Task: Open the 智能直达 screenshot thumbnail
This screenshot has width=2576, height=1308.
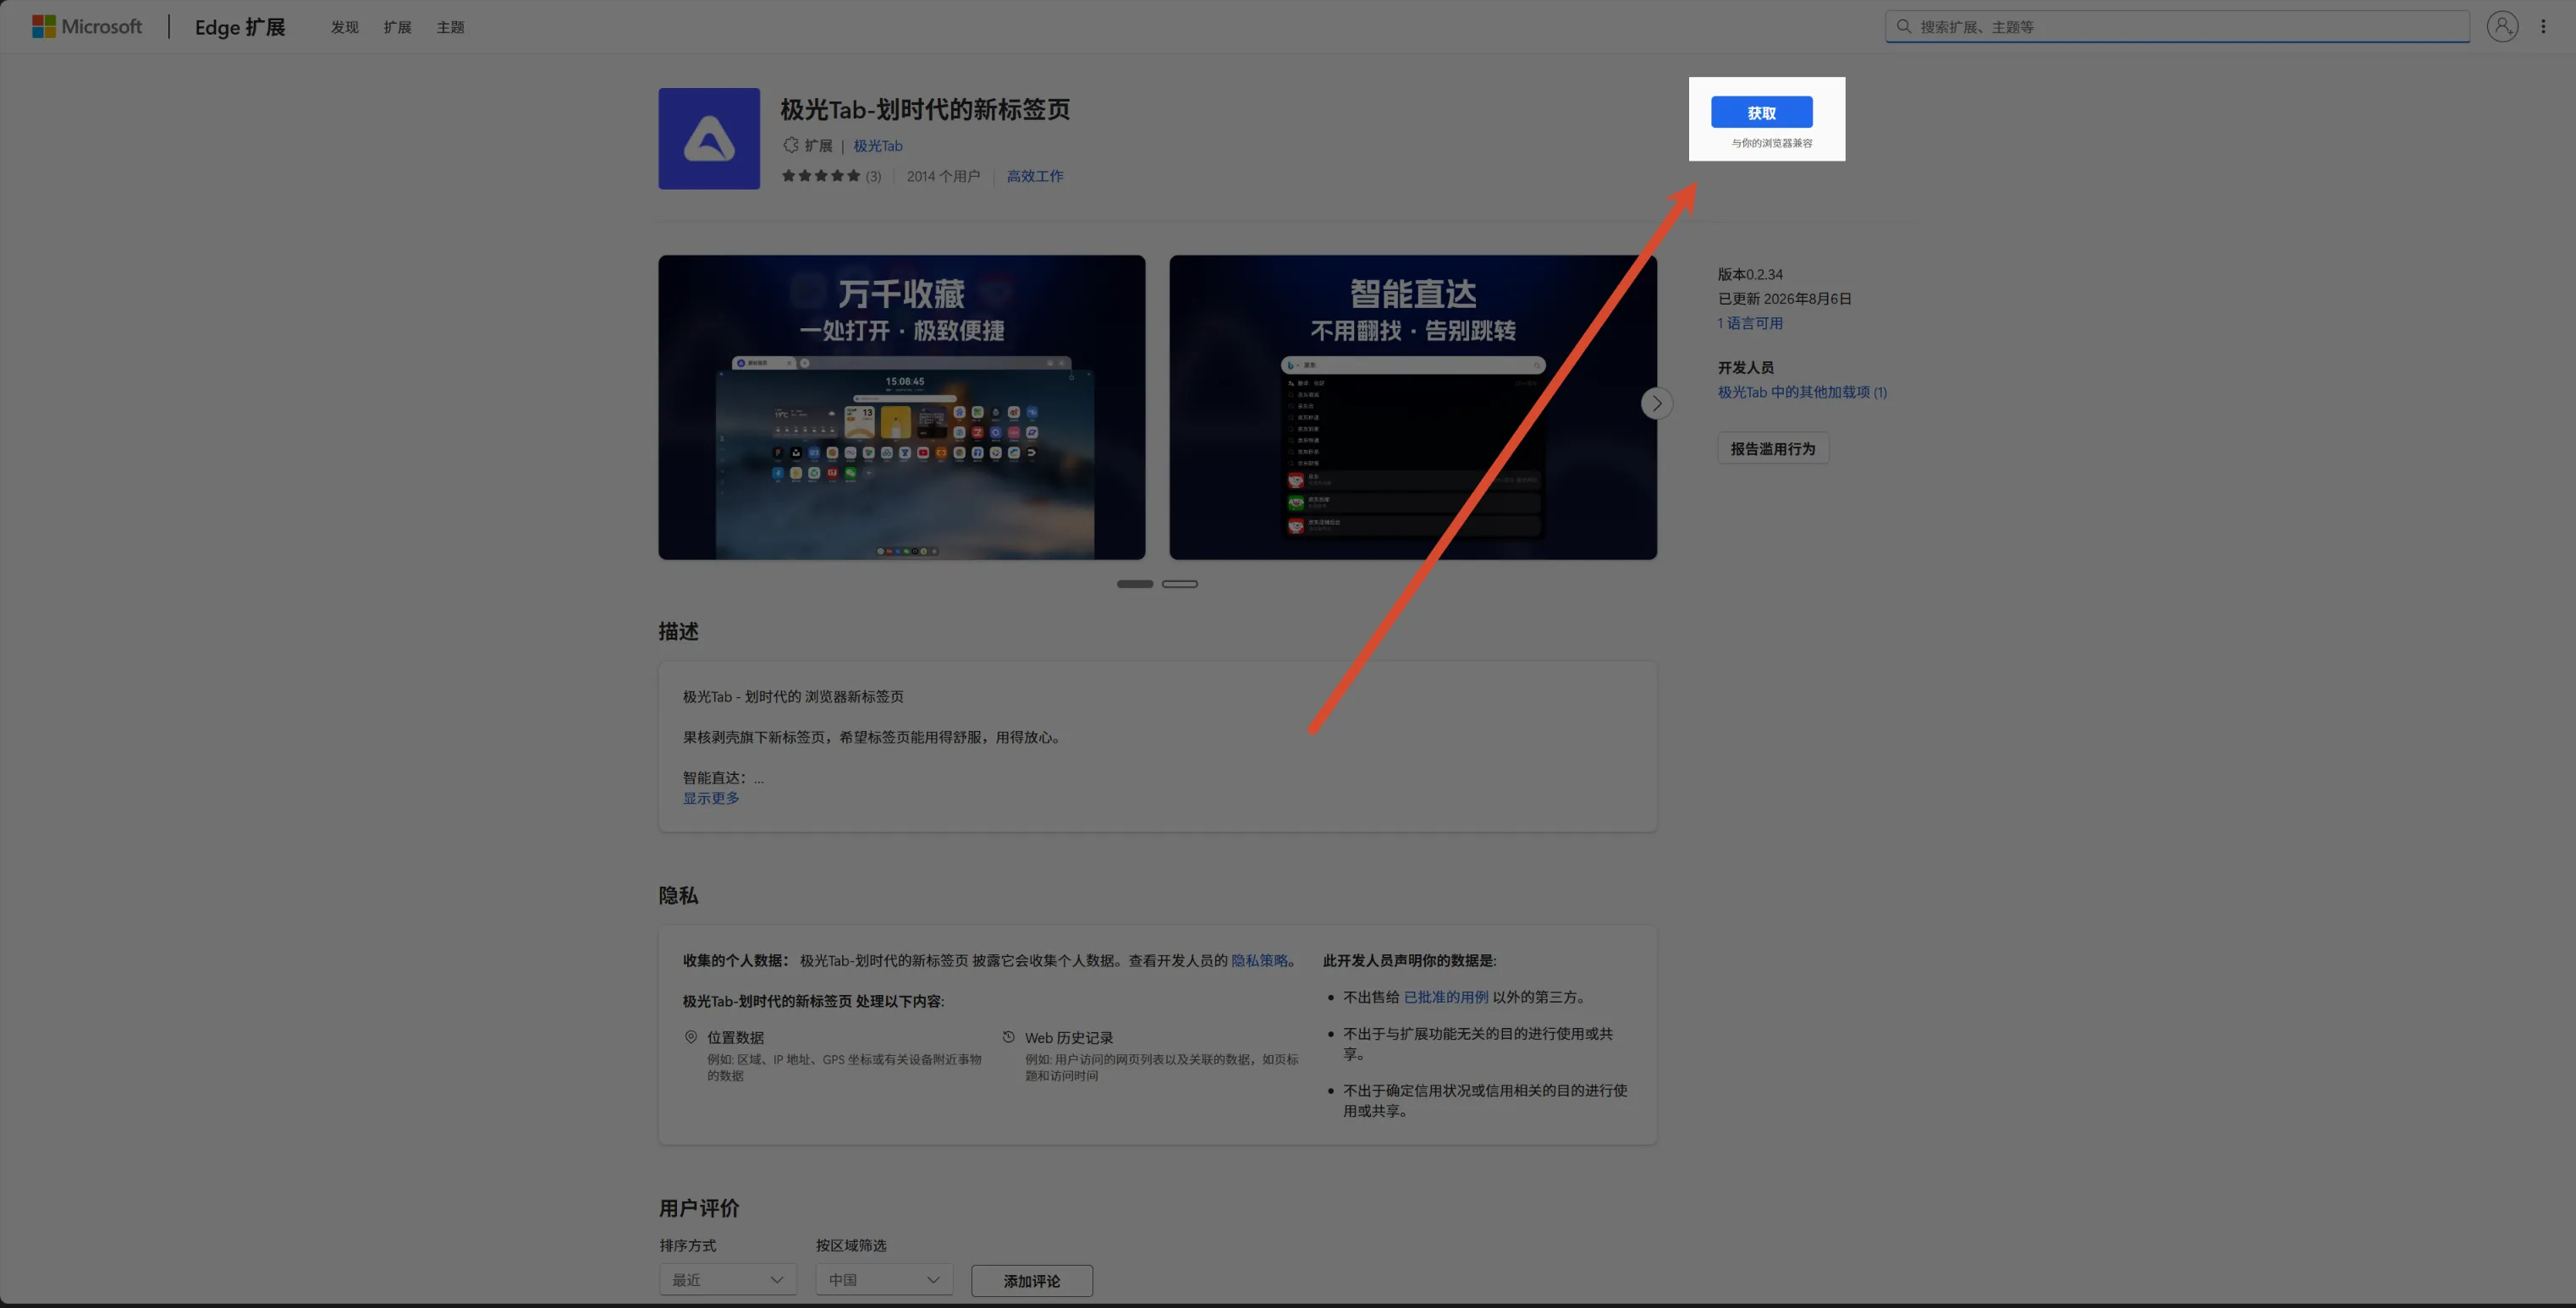Action: tap(1412, 407)
